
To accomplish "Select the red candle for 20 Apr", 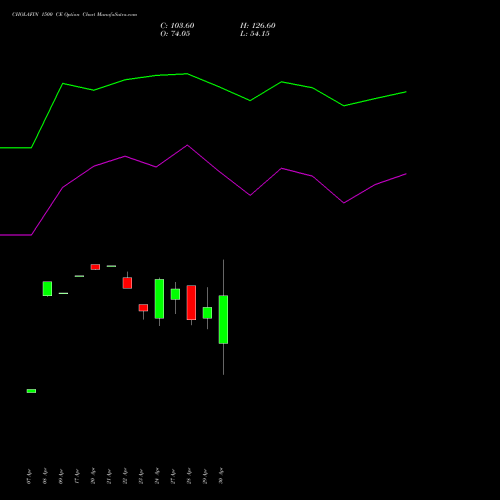I will click(95, 267).
